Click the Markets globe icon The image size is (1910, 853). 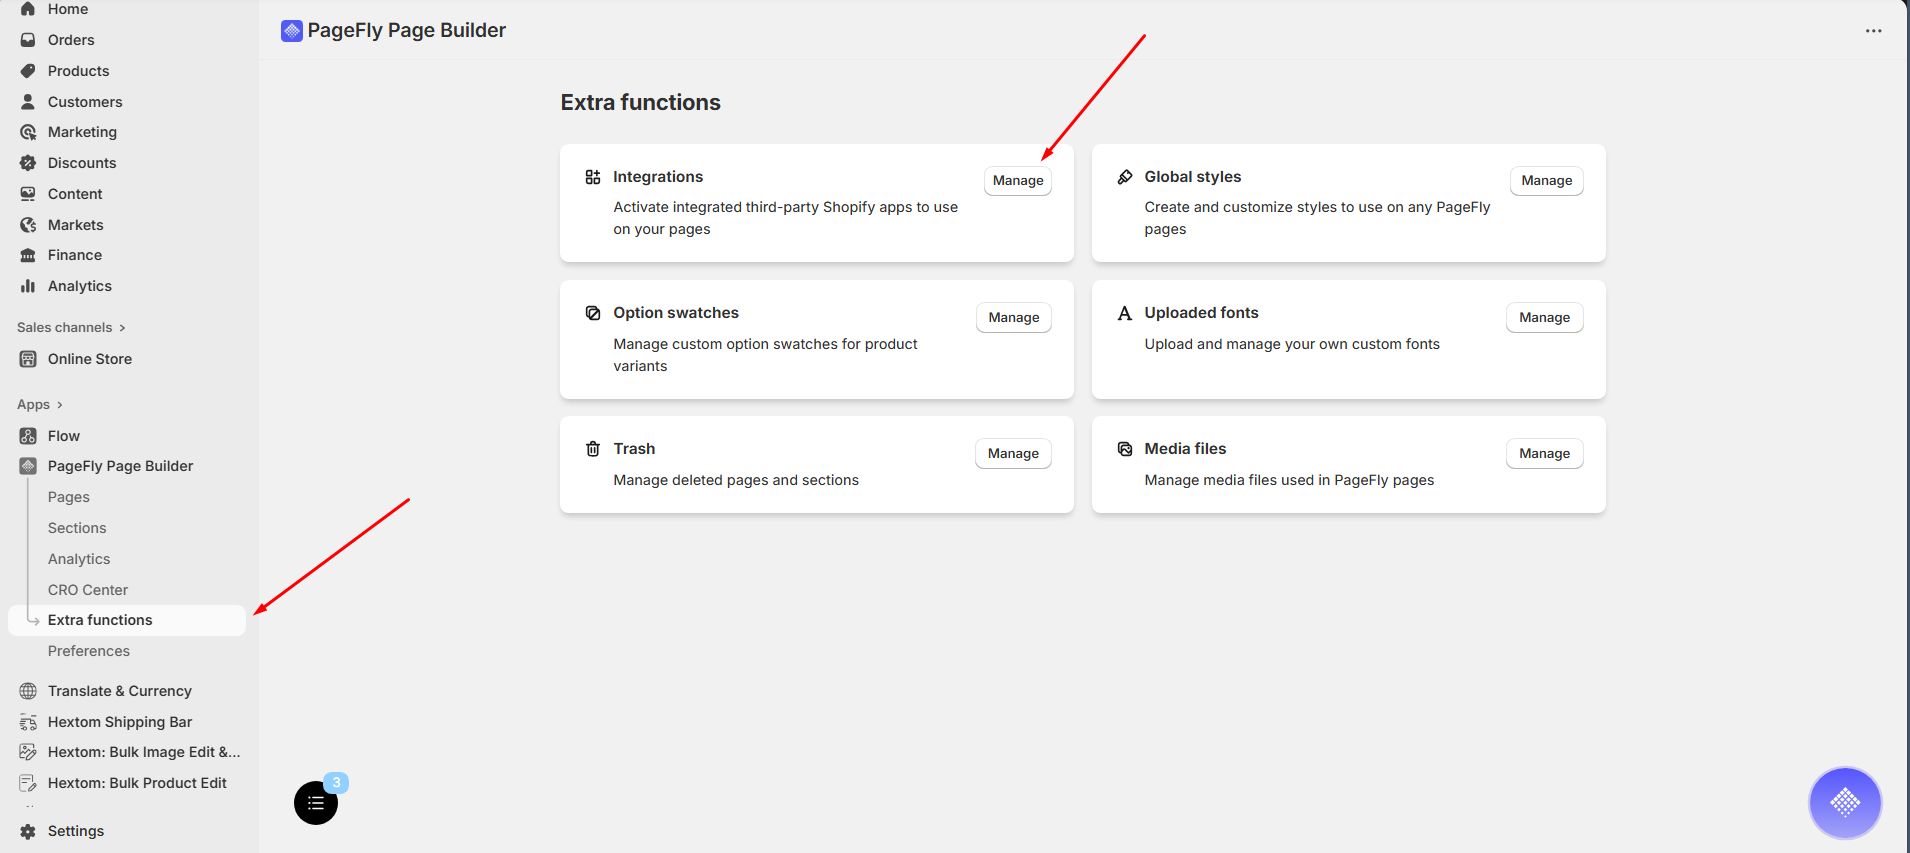click(28, 225)
